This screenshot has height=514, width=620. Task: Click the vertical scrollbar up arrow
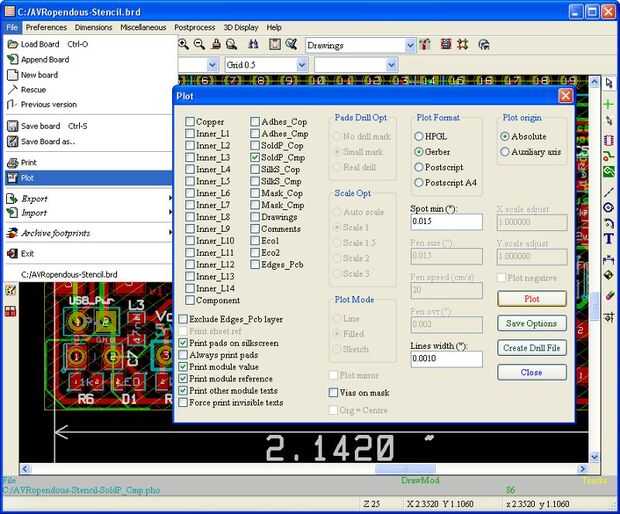click(595, 82)
